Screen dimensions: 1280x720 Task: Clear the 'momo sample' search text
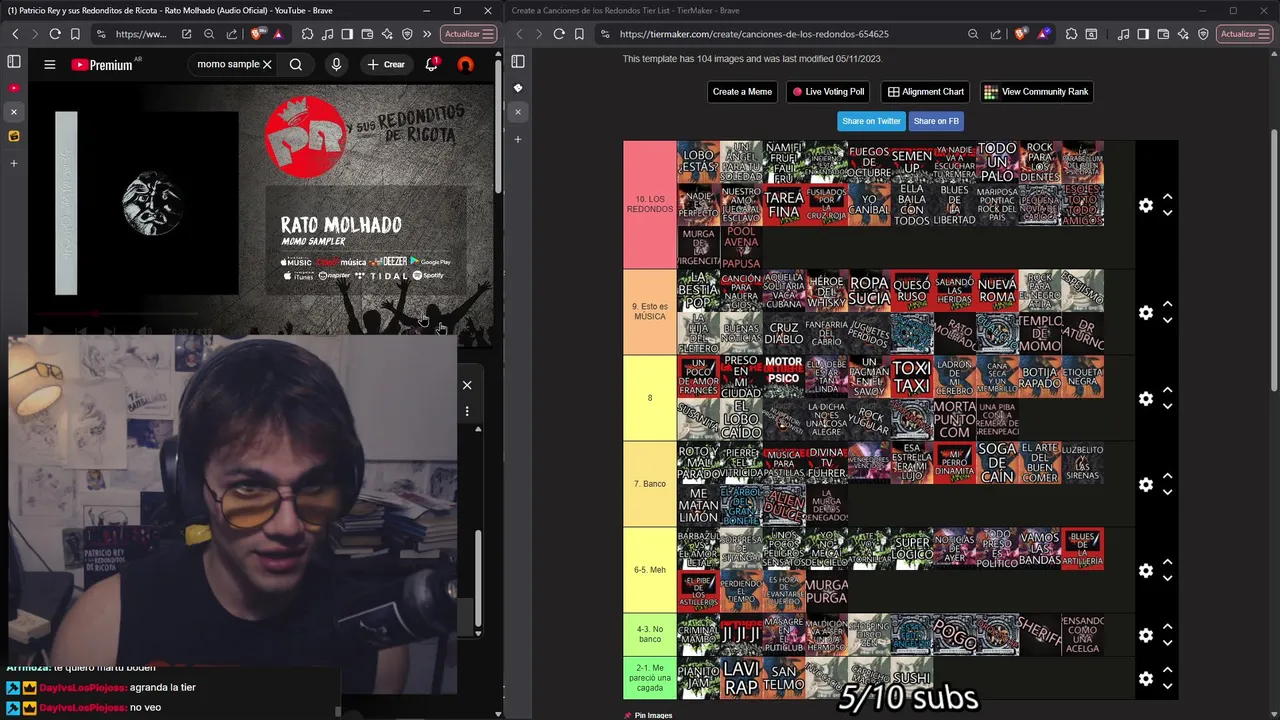(x=267, y=64)
